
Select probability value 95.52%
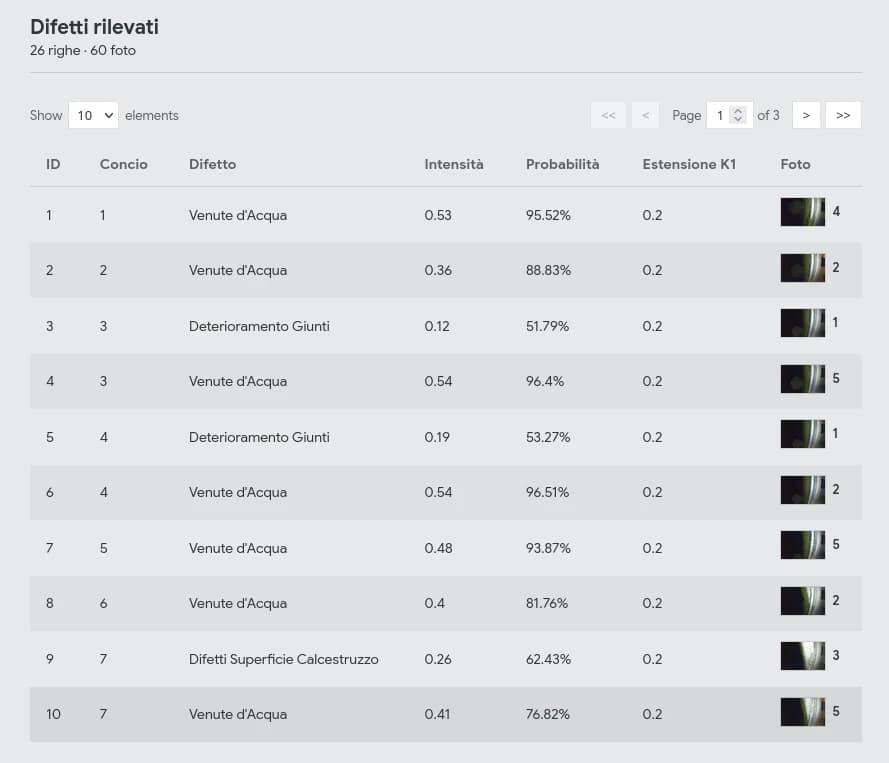pos(548,215)
